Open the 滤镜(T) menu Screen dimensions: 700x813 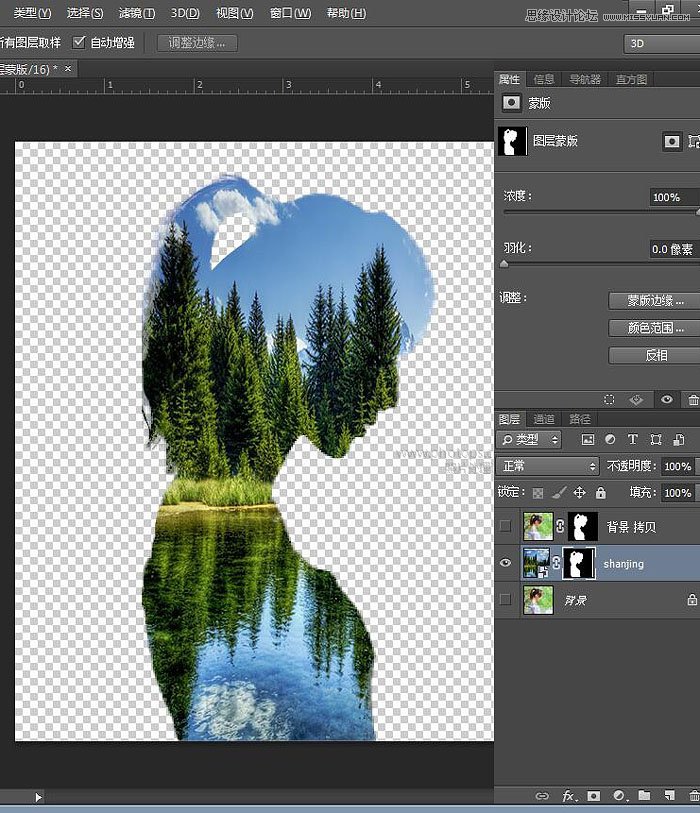[137, 13]
